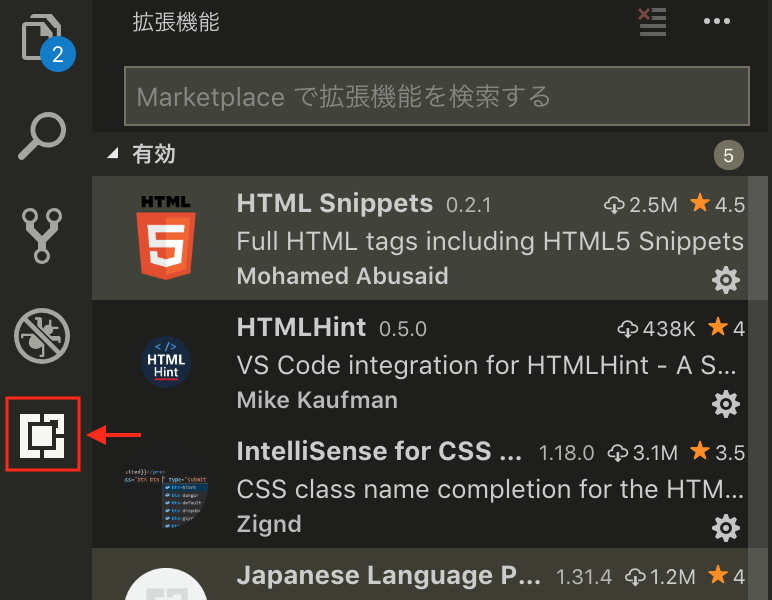Click publisher name Mike Kaufman
Screen dimensions: 772x600
317,400
